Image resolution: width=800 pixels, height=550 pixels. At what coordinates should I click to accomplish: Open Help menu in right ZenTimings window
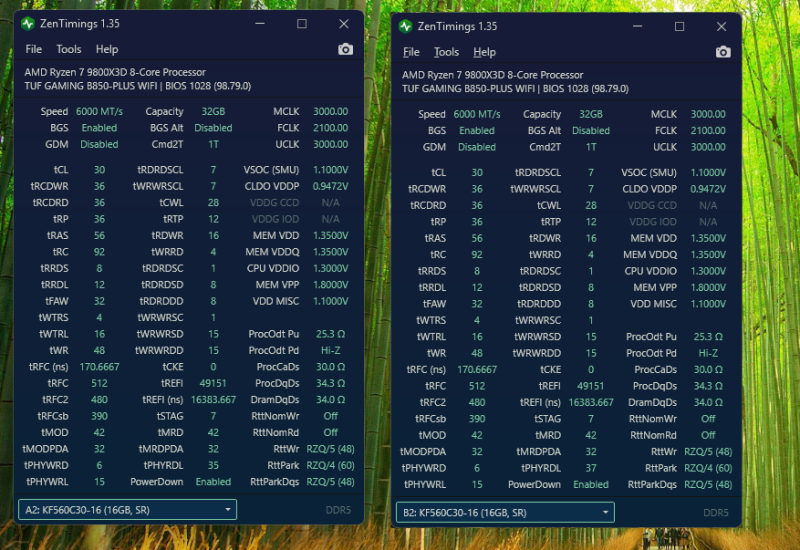485,52
